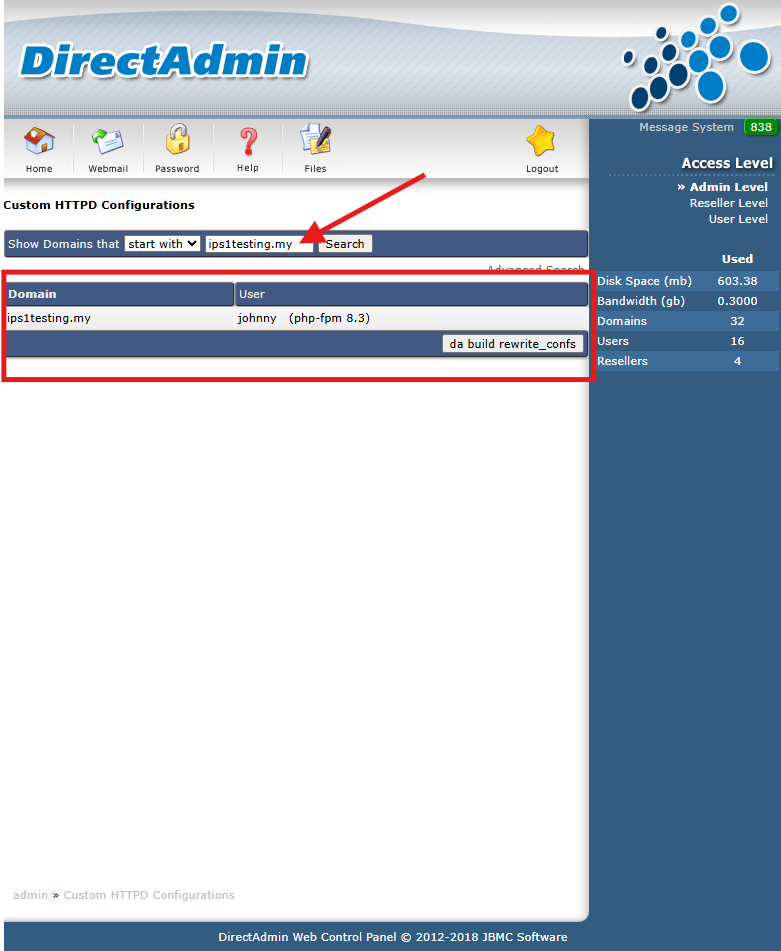This screenshot has width=781, height=951.
Task: Click the DirectAdmin logo
Action: pos(164,61)
